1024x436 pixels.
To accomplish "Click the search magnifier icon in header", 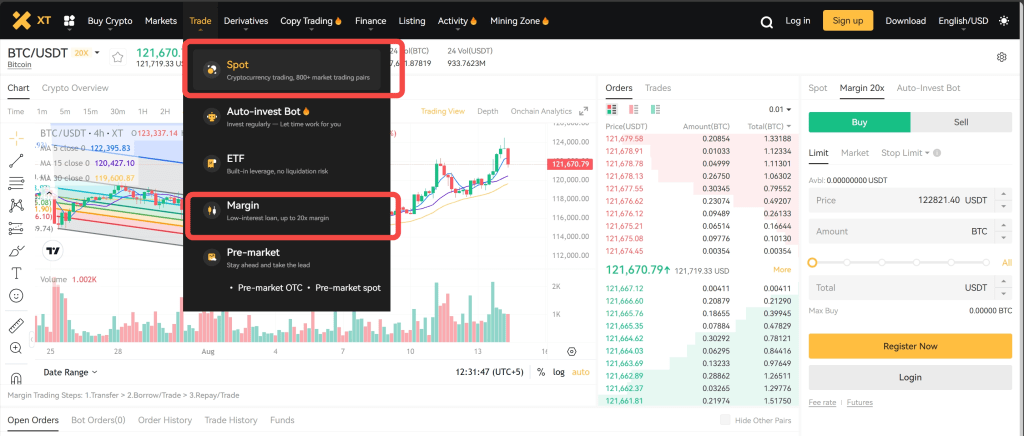I will click(x=767, y=21).
